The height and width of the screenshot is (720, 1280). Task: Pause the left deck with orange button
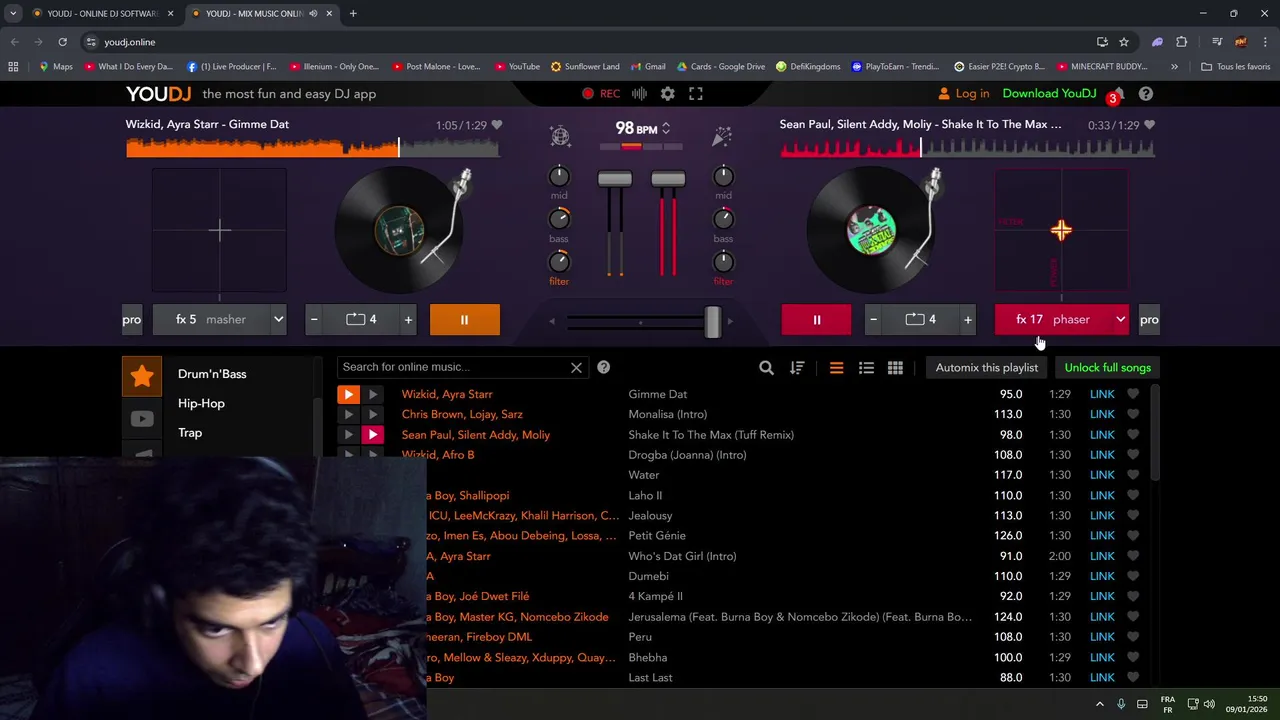pyautogui.click(x=464, y=319)
